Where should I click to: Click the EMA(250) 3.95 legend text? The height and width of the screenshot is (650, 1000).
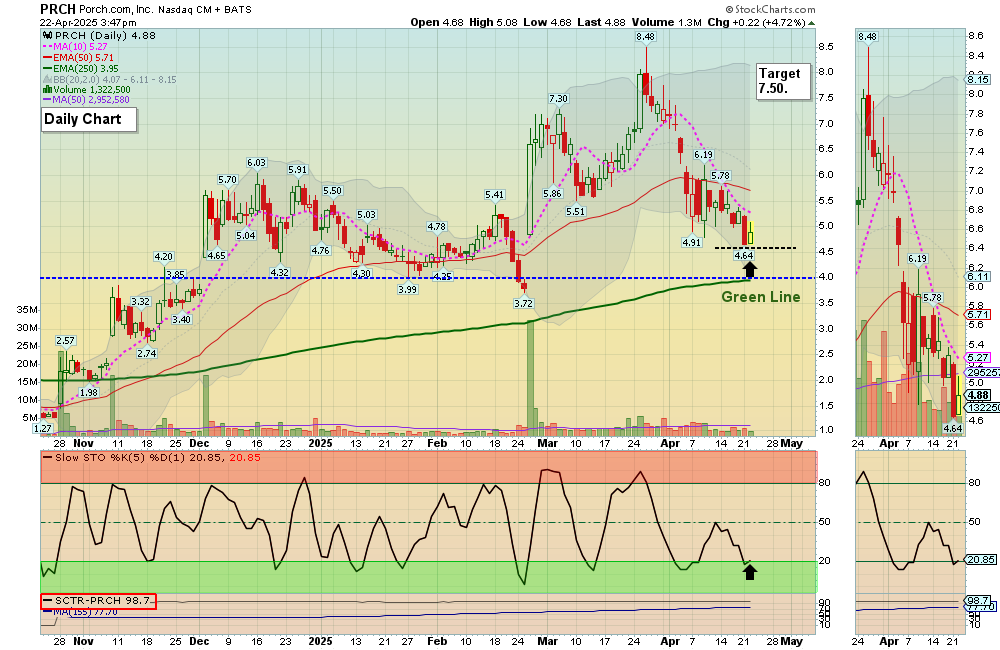86,68
